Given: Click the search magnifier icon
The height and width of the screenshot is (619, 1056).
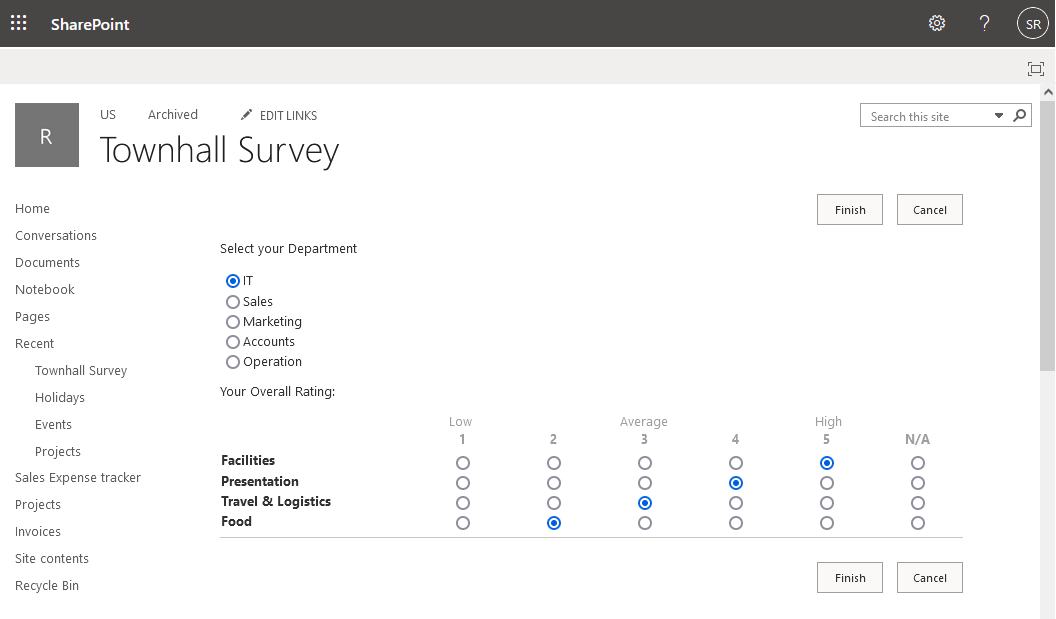Looking at the screenshot, I should coord(1019,115).
